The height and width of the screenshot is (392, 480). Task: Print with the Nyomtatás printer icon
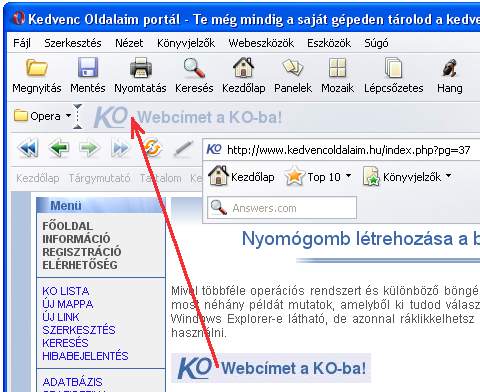tap(140, 67)
